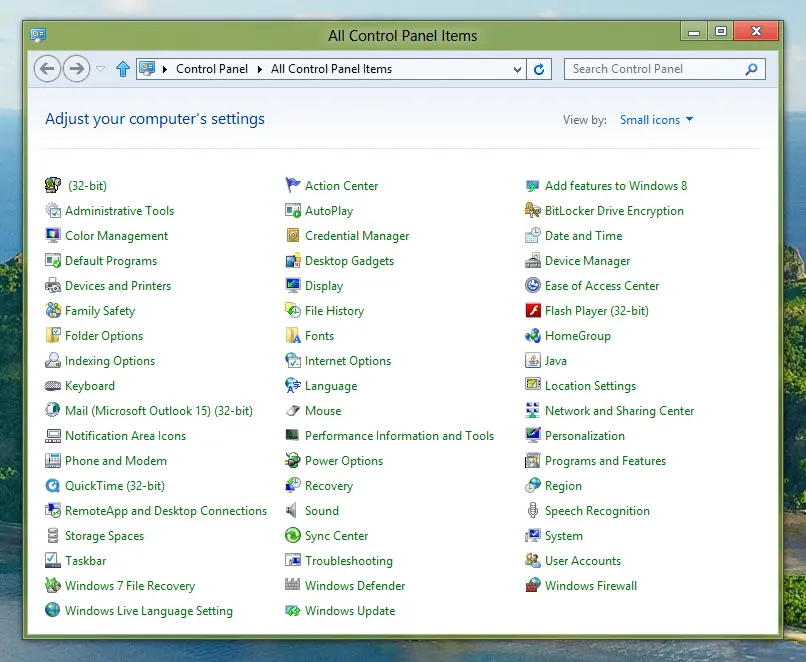
Task: Click the Windows Defender castle wall icon
Action: 292,584
